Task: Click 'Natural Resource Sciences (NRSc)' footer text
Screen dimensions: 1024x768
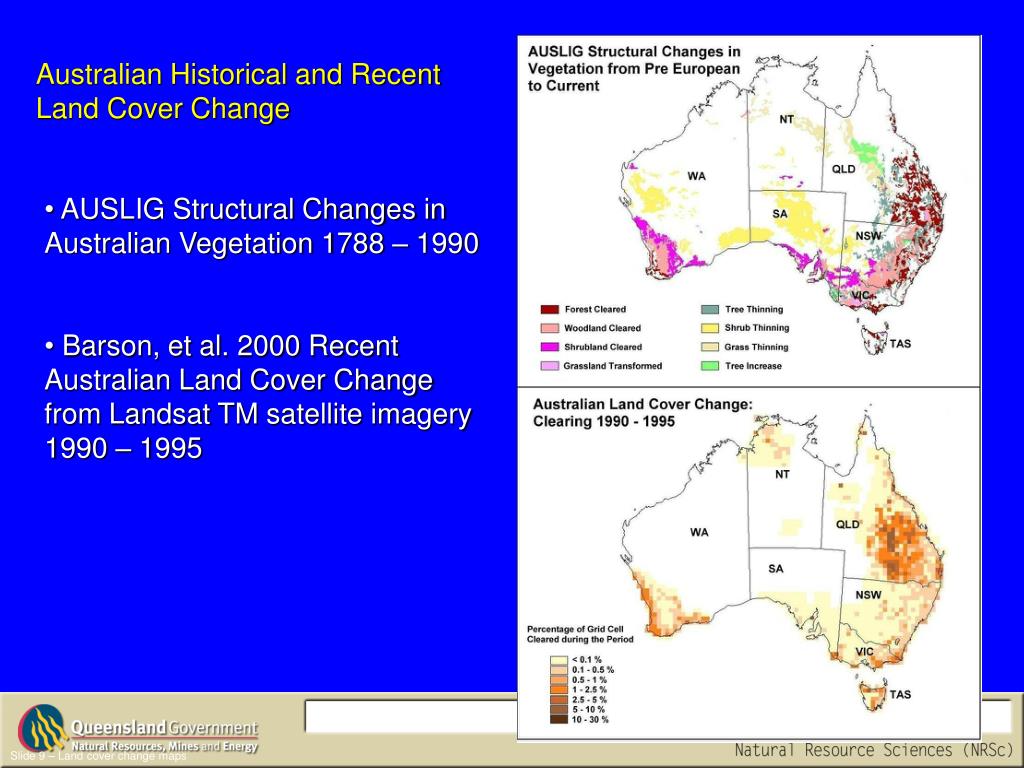Action: coord(874,750)
